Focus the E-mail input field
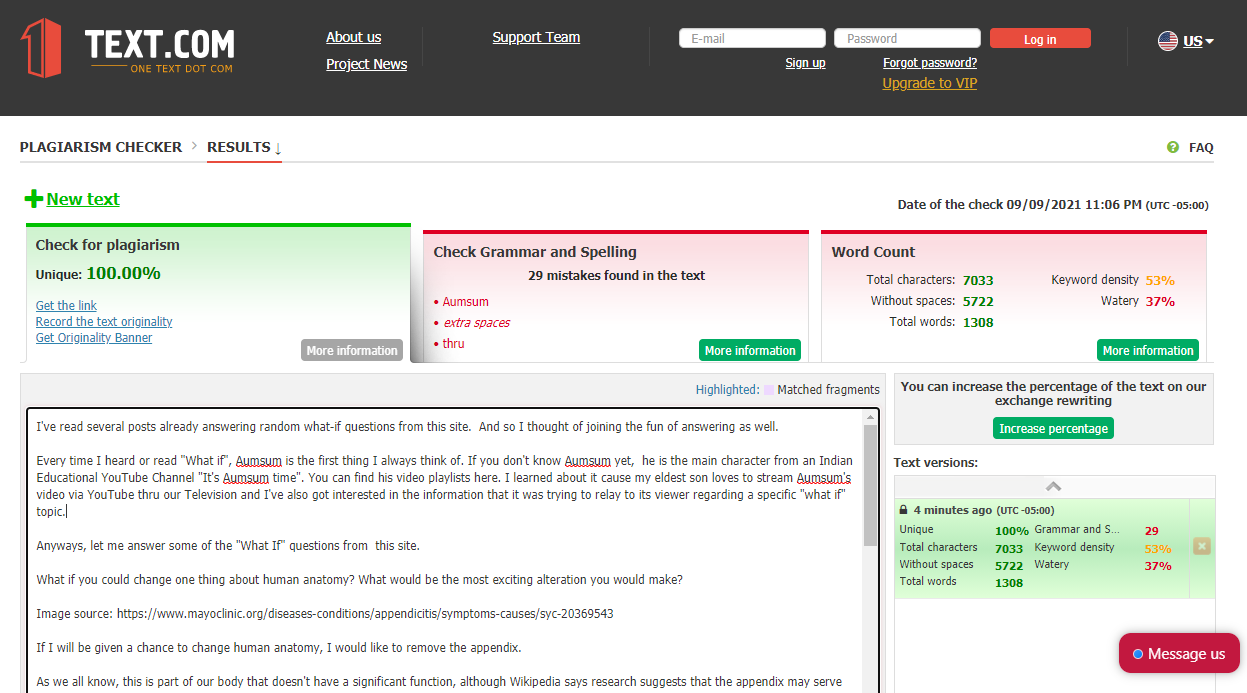The image size is (1247, 693). click(x=752, y=38)
